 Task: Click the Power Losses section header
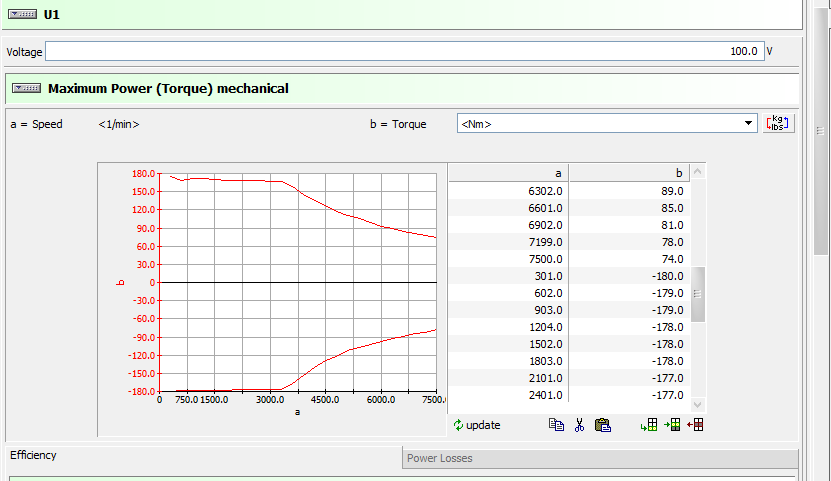(600, 458)
